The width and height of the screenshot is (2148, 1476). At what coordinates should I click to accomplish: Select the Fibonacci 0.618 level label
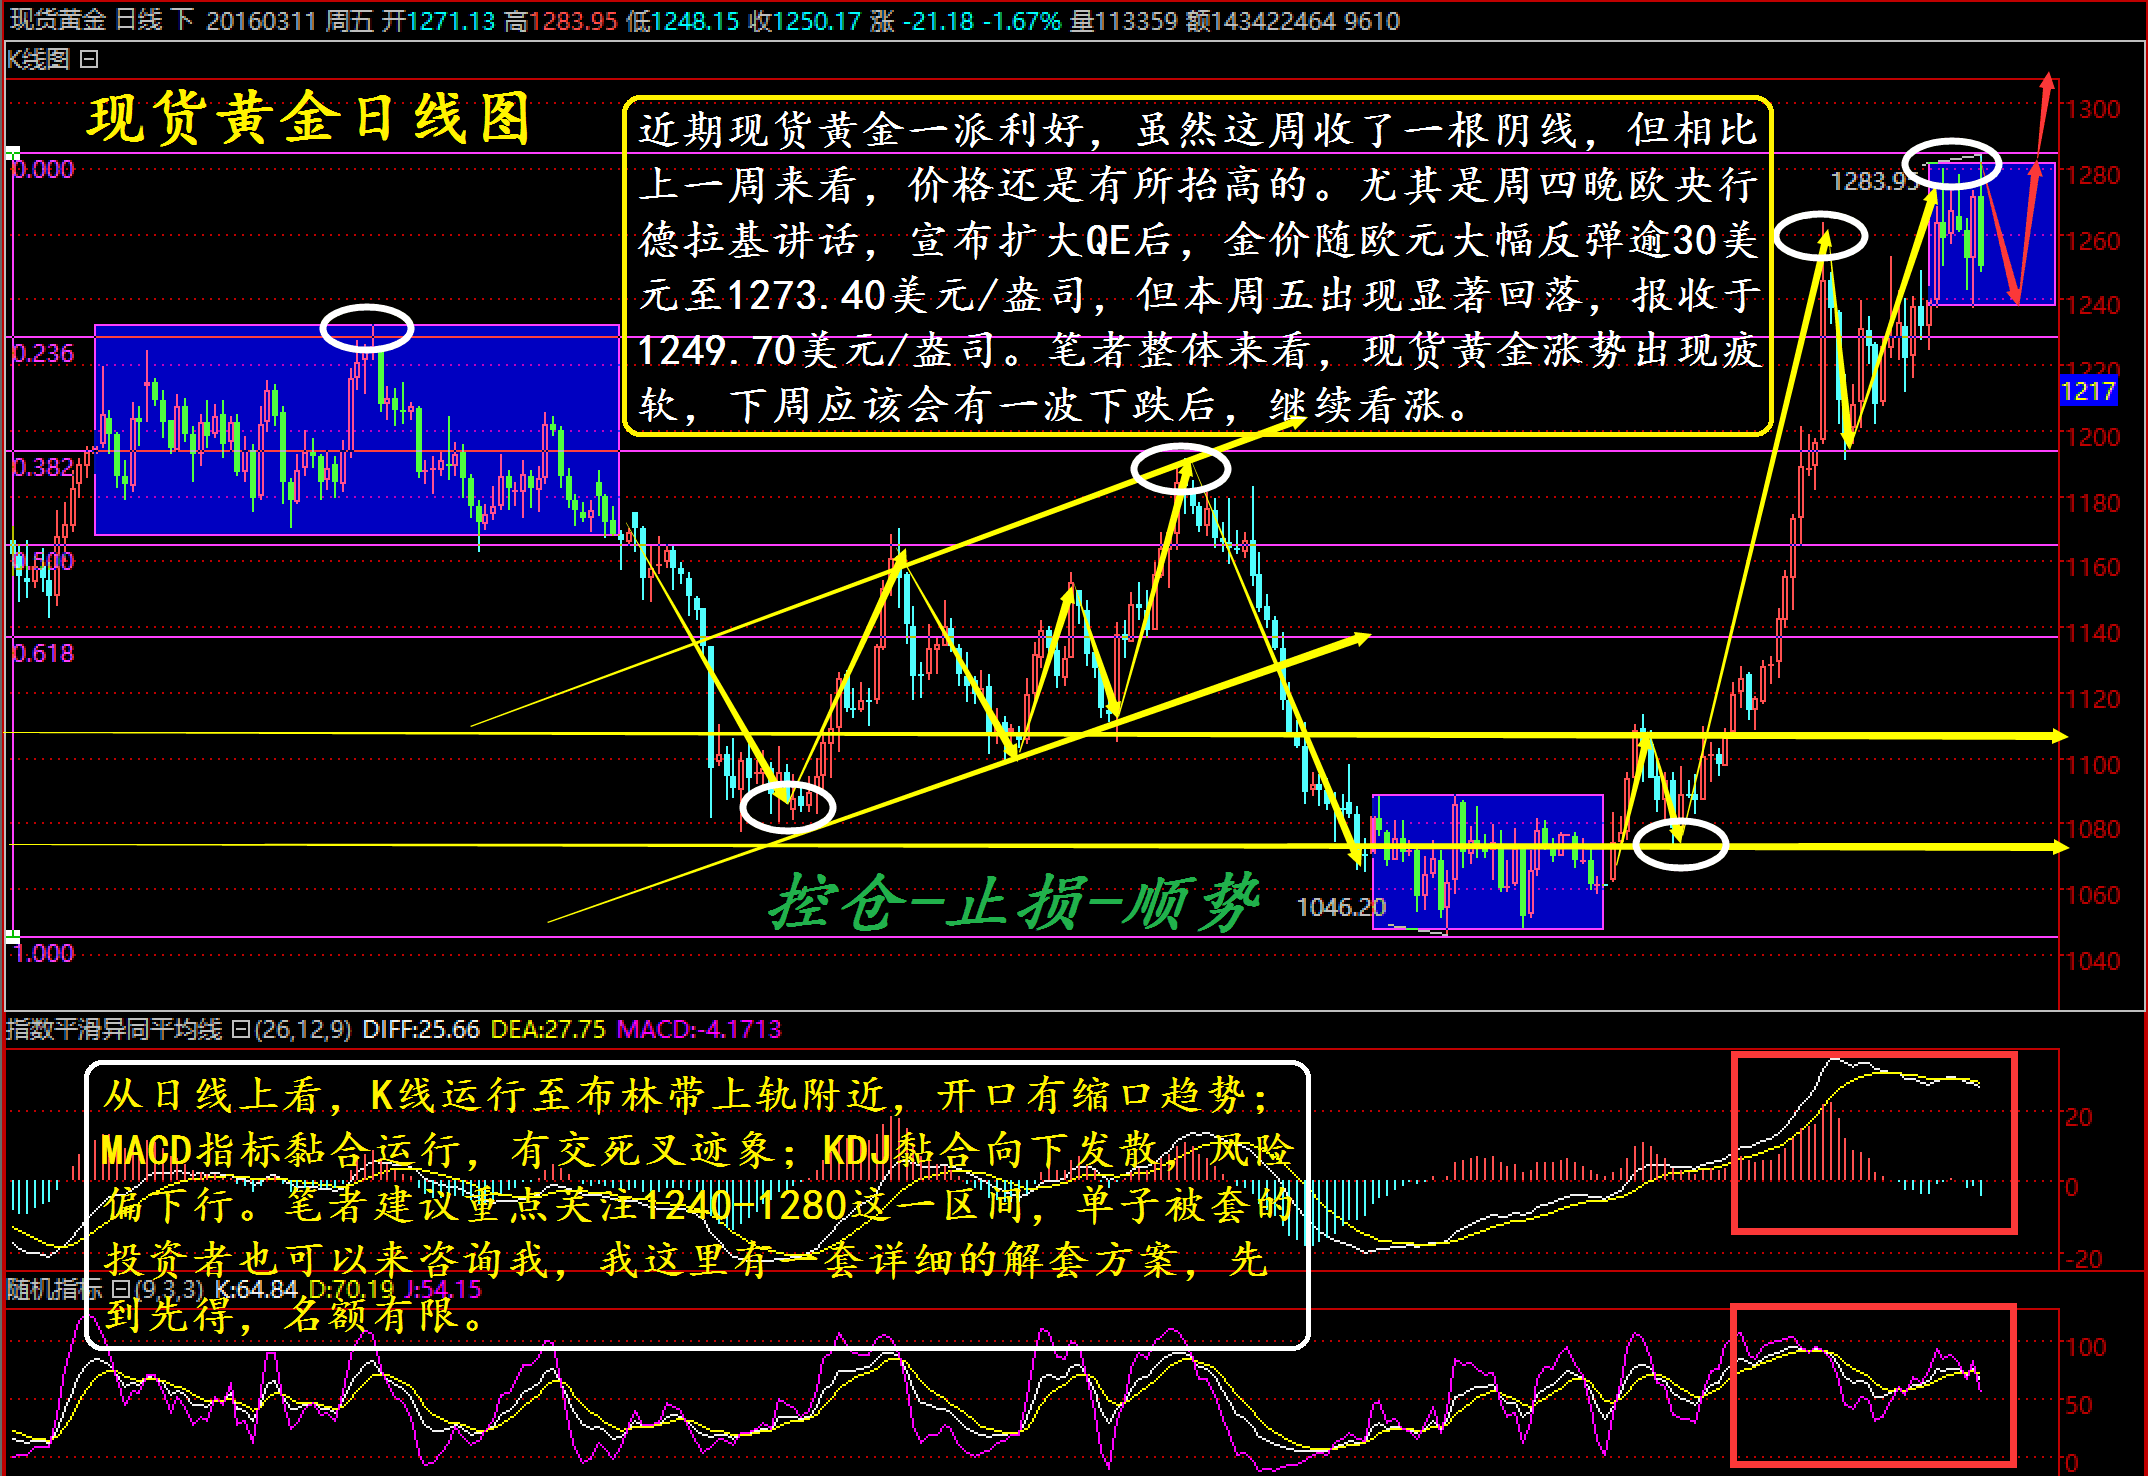click(x=44, y=654)
